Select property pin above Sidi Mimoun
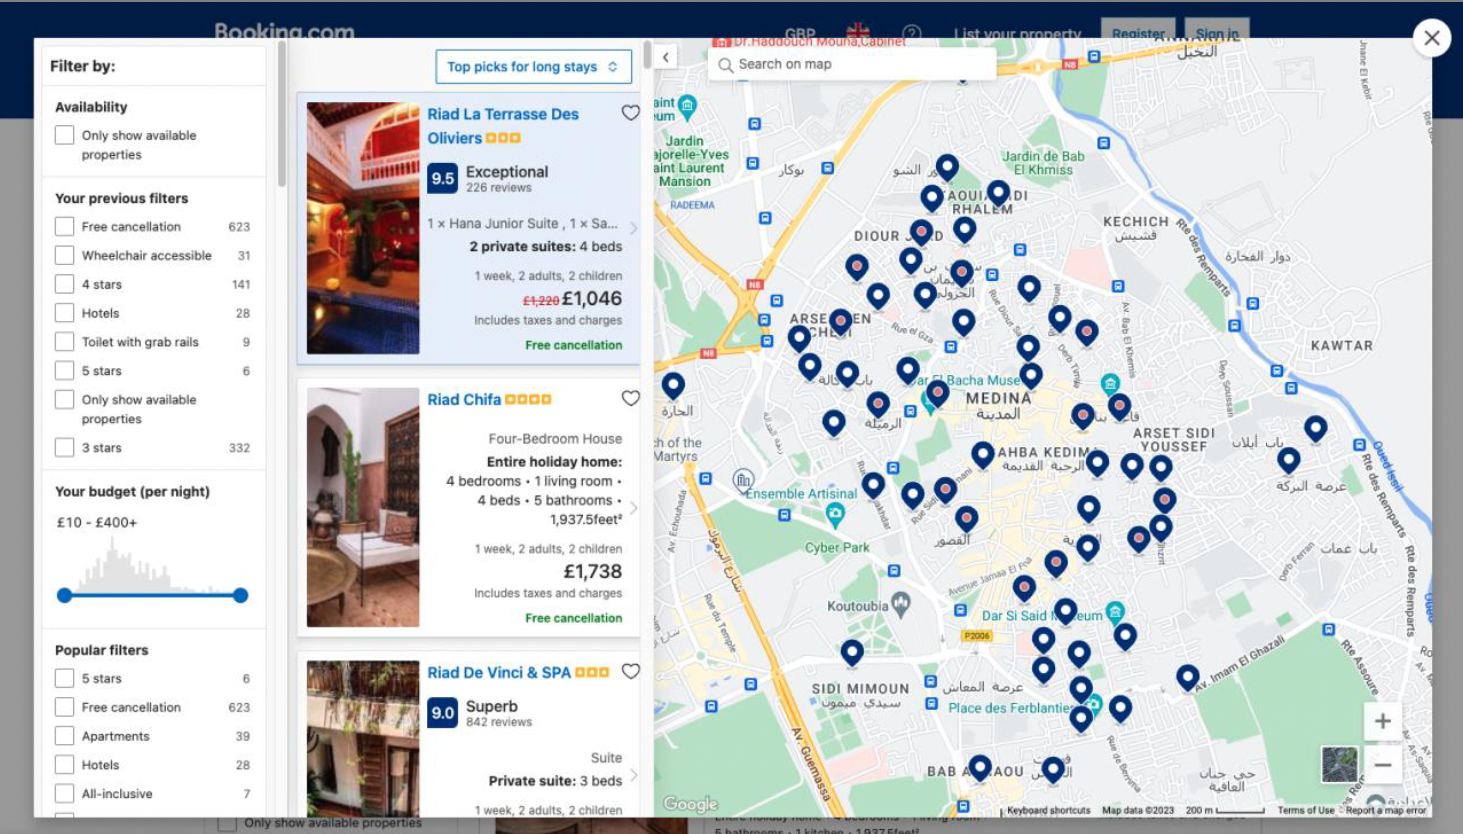 coord(852,653)
